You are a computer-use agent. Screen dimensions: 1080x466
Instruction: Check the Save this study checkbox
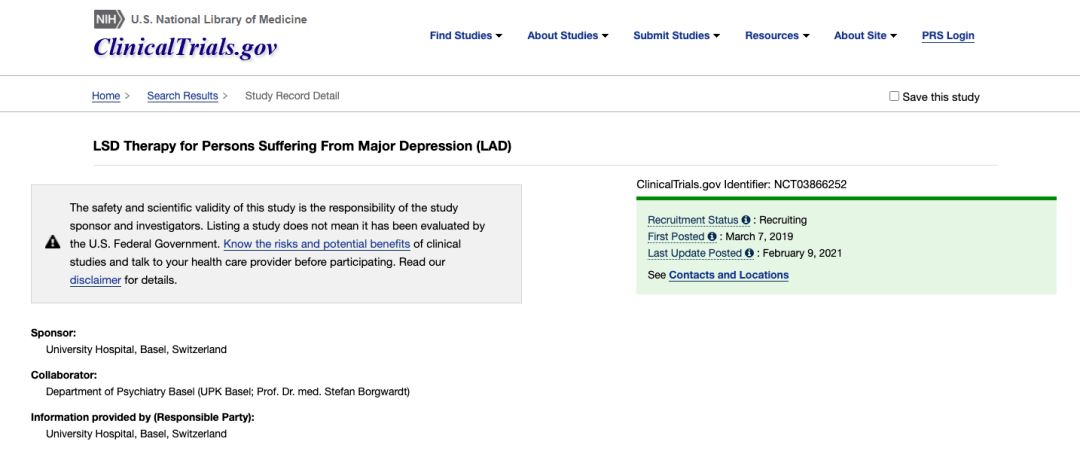[x=894, y=96]
